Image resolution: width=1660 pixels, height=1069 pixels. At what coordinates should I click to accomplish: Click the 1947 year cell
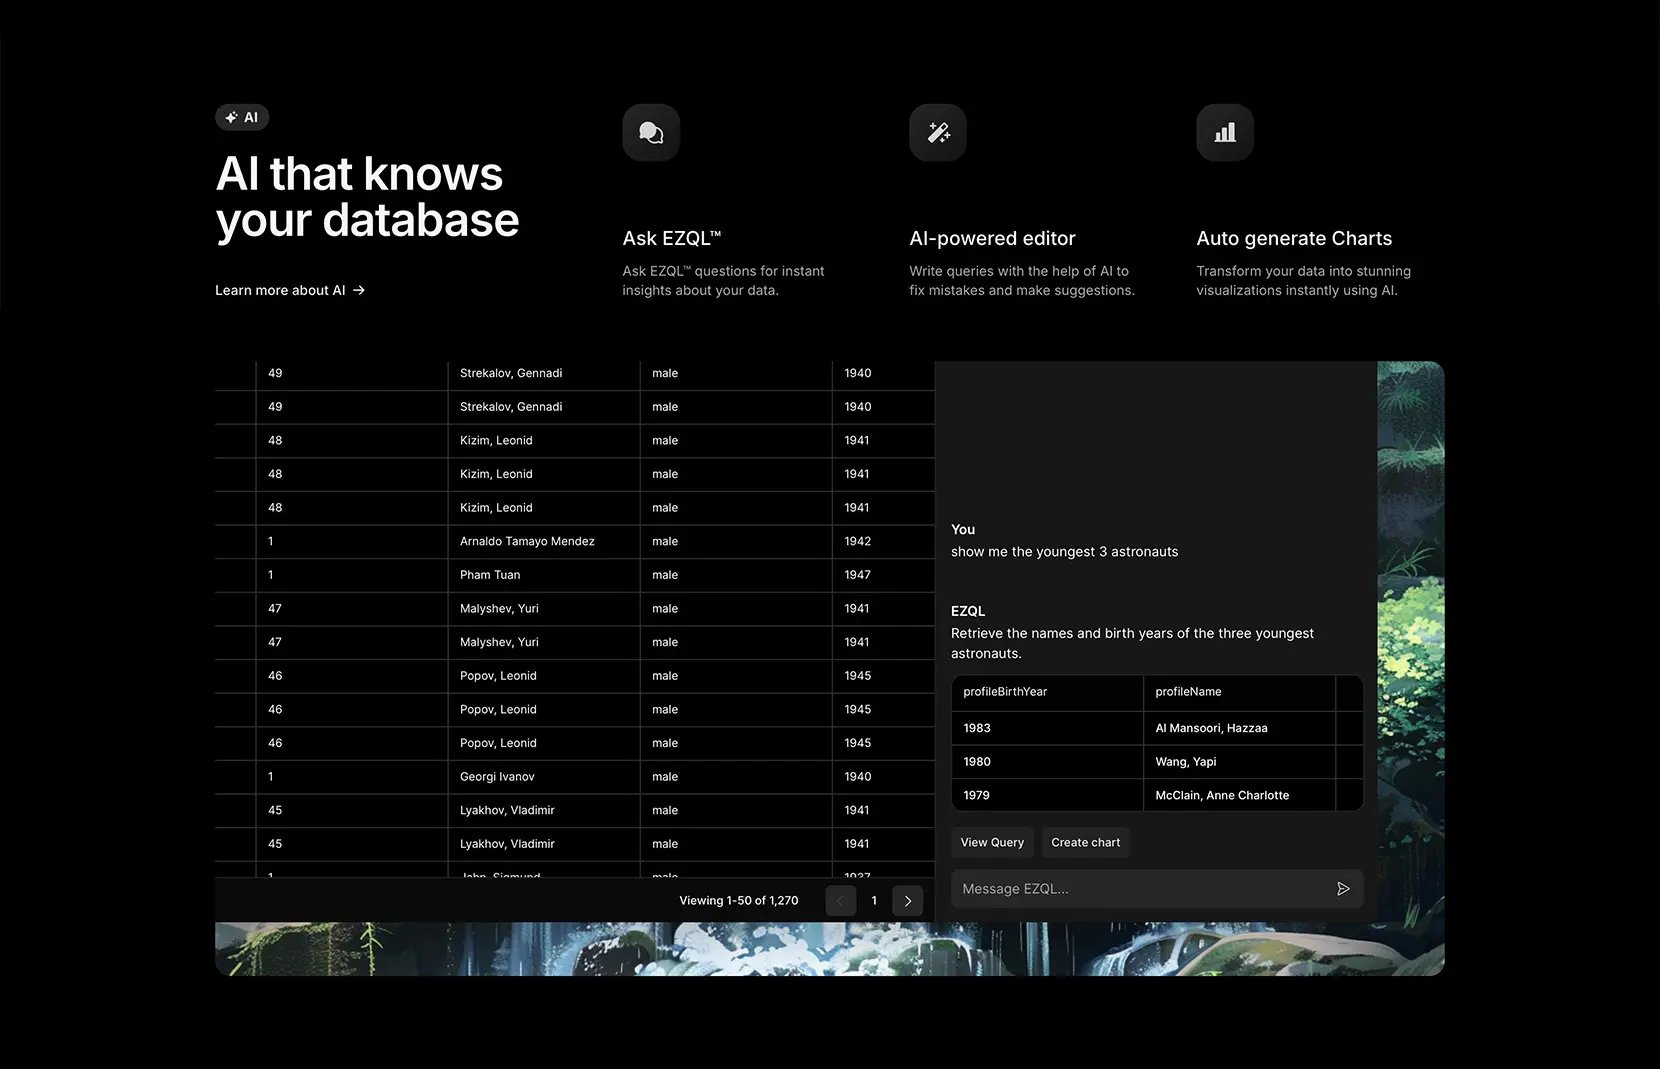click(883, 575)
